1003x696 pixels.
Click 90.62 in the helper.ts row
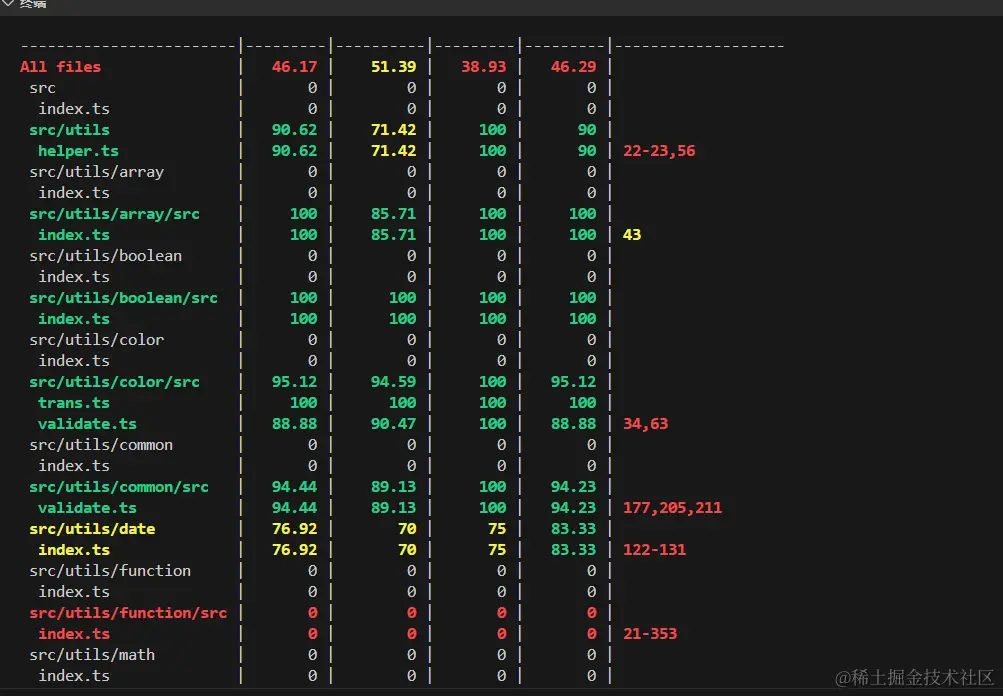point(294,151)
